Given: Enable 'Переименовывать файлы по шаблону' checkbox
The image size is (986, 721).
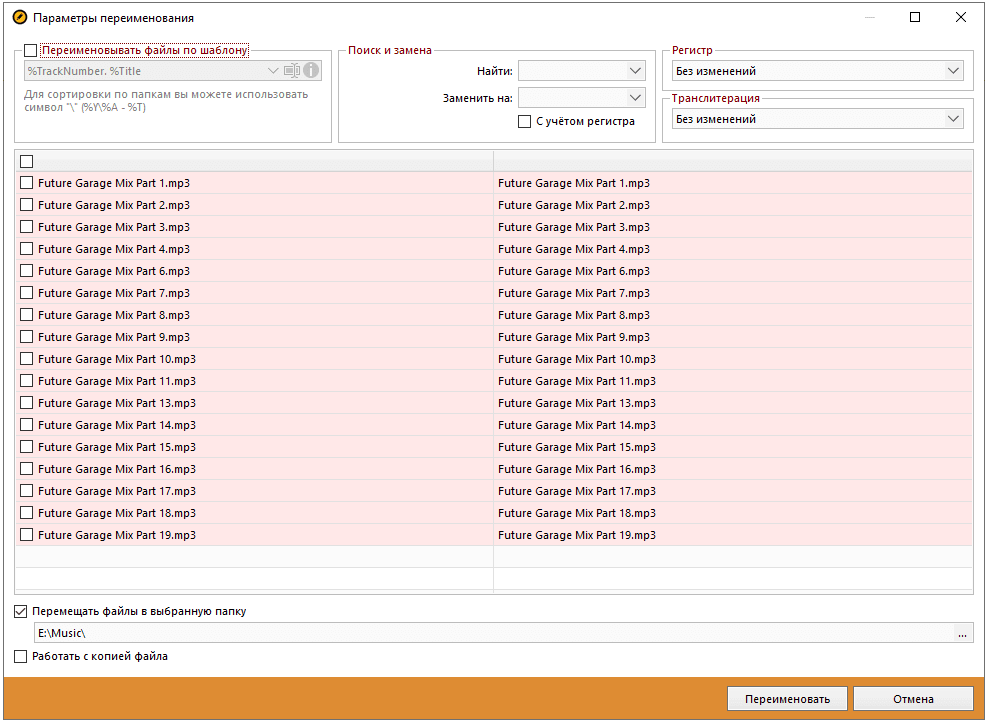Looking at the screenshot, I should (x=30, y=50).
